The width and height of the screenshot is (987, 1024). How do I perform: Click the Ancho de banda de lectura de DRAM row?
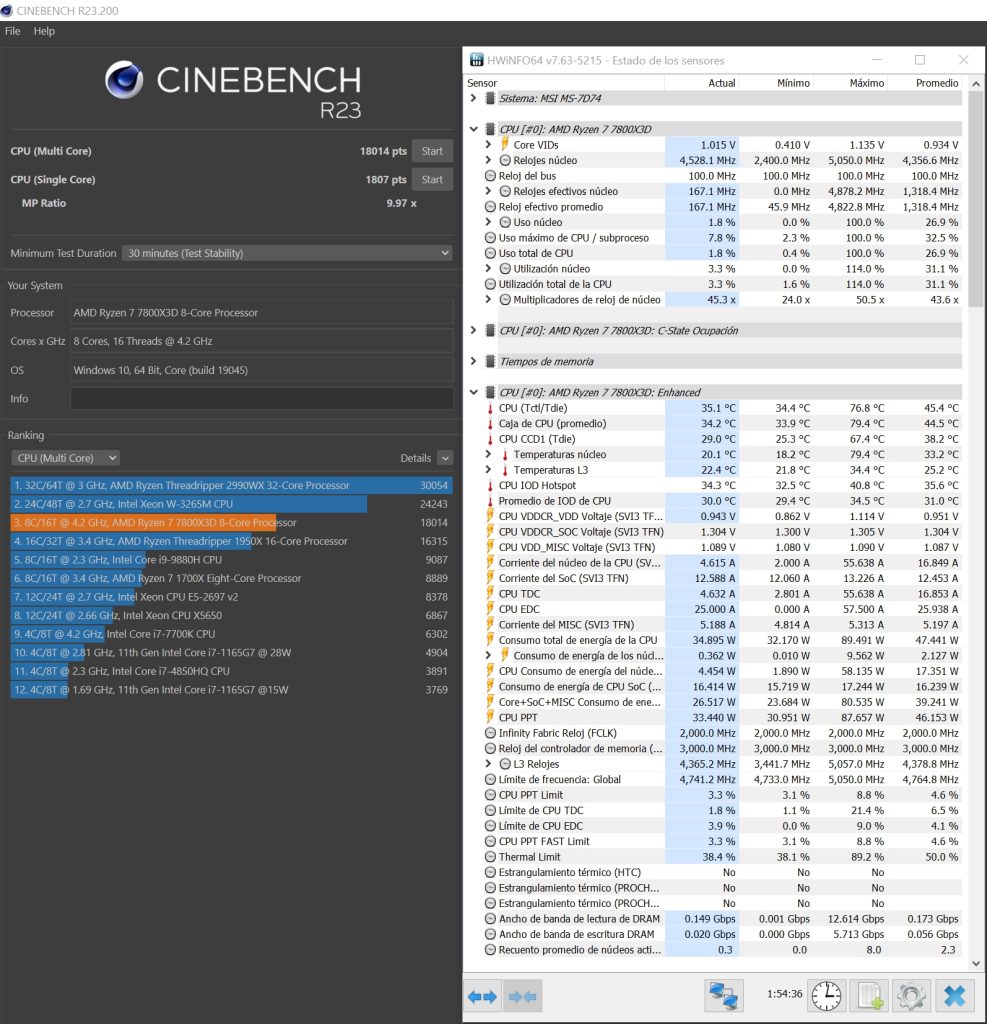click(x=722, y=919)
